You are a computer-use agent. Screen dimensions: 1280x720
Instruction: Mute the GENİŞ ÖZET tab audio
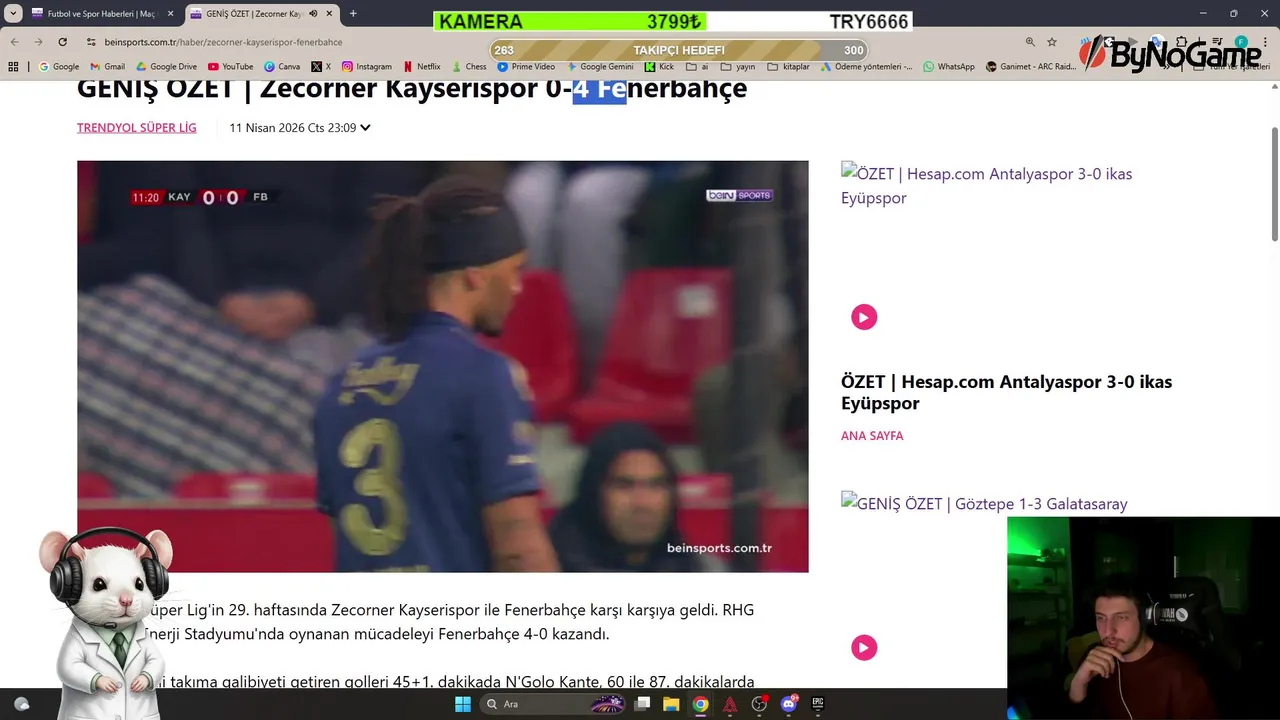tap(313, 14)
